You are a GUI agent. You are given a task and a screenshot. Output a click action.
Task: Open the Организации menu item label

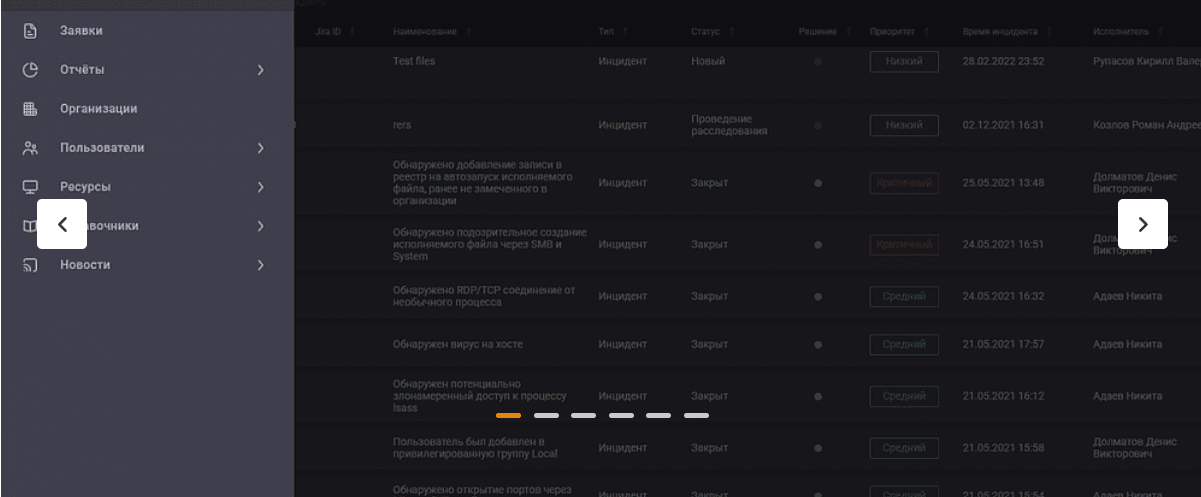[x=98, y=109]
